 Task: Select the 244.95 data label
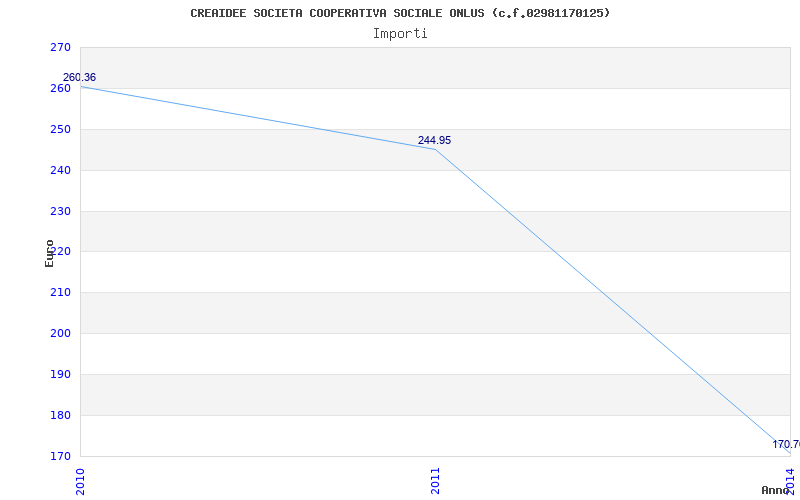[434, 140]
